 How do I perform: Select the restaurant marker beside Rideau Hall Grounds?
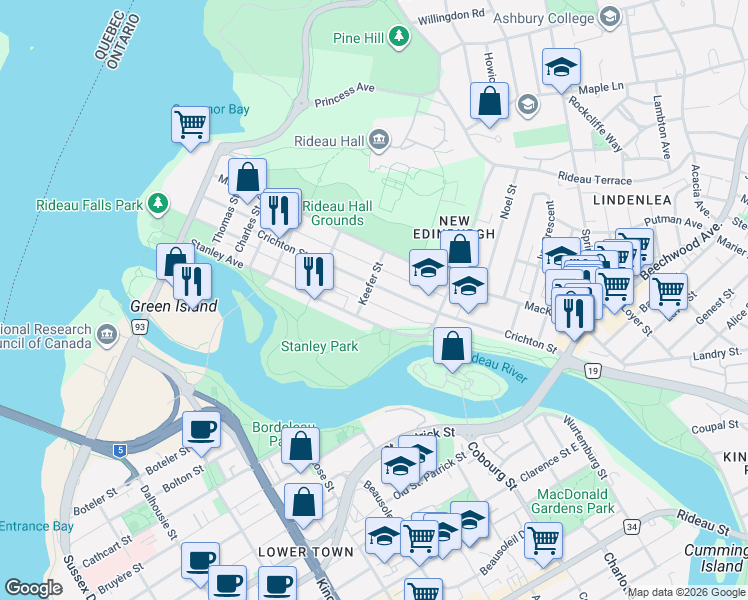[x=279, y=212]
